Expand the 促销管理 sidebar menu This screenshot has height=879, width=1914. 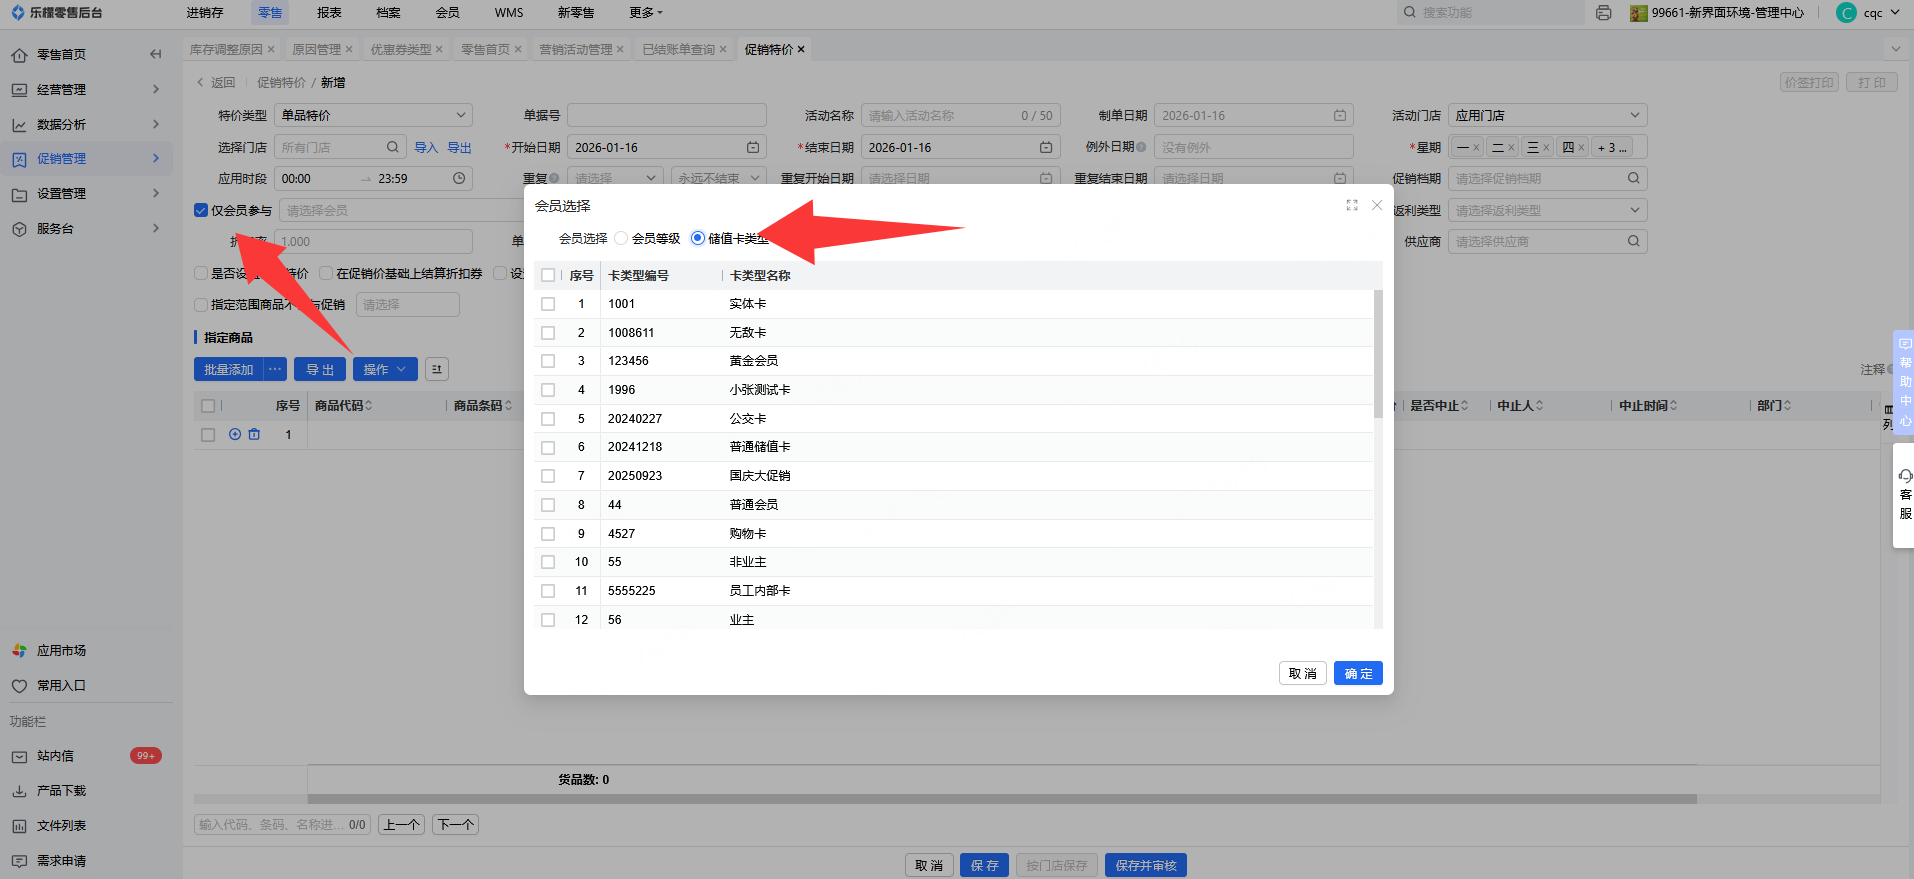[x=86, y=158]
